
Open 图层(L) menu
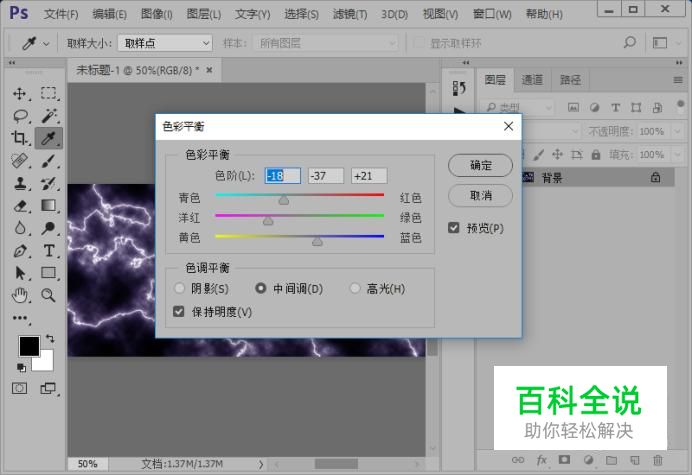[x=203, y=14]
